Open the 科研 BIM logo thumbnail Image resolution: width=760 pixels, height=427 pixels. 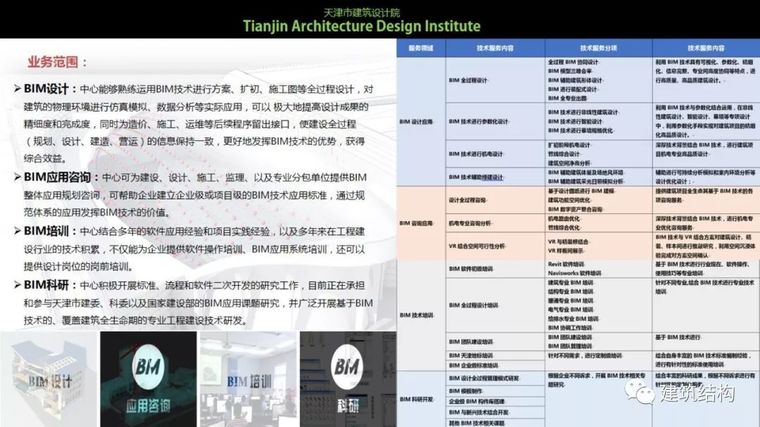pos(348,380)
